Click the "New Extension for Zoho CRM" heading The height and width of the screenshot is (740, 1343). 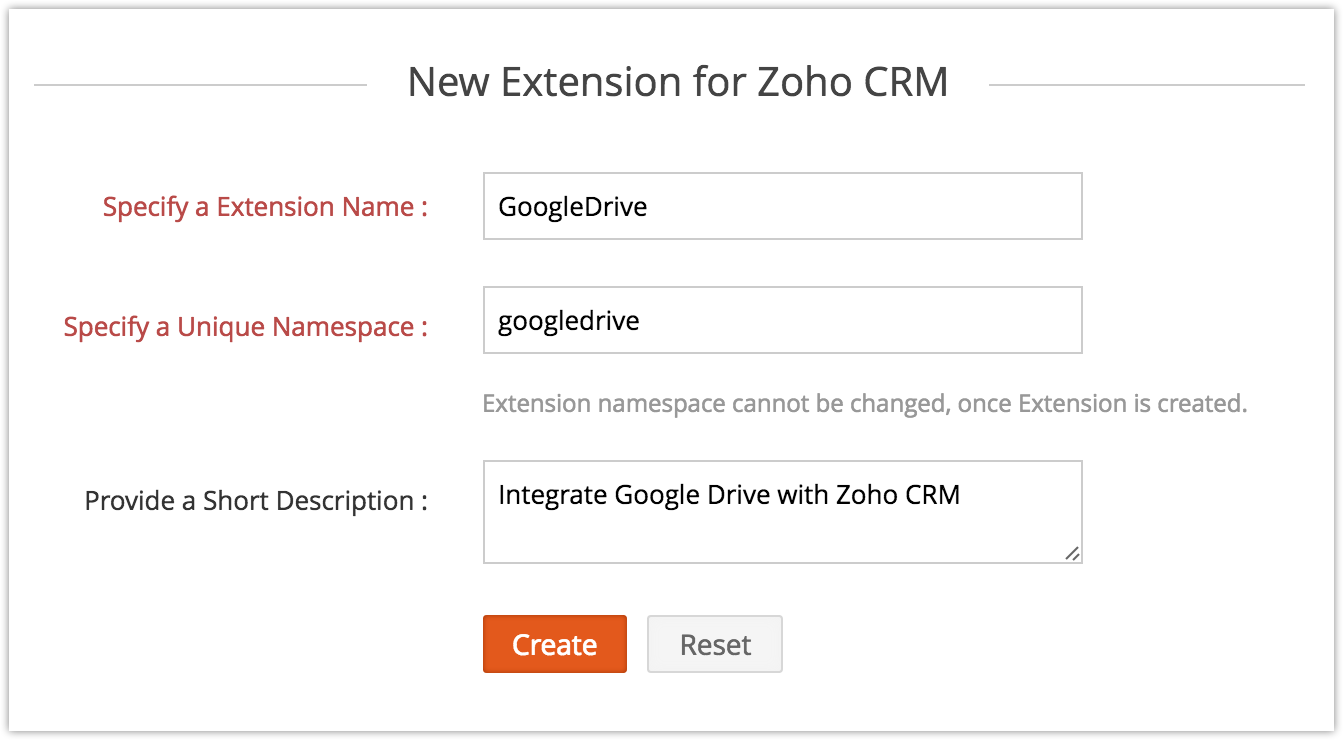(x=678, y=82)
